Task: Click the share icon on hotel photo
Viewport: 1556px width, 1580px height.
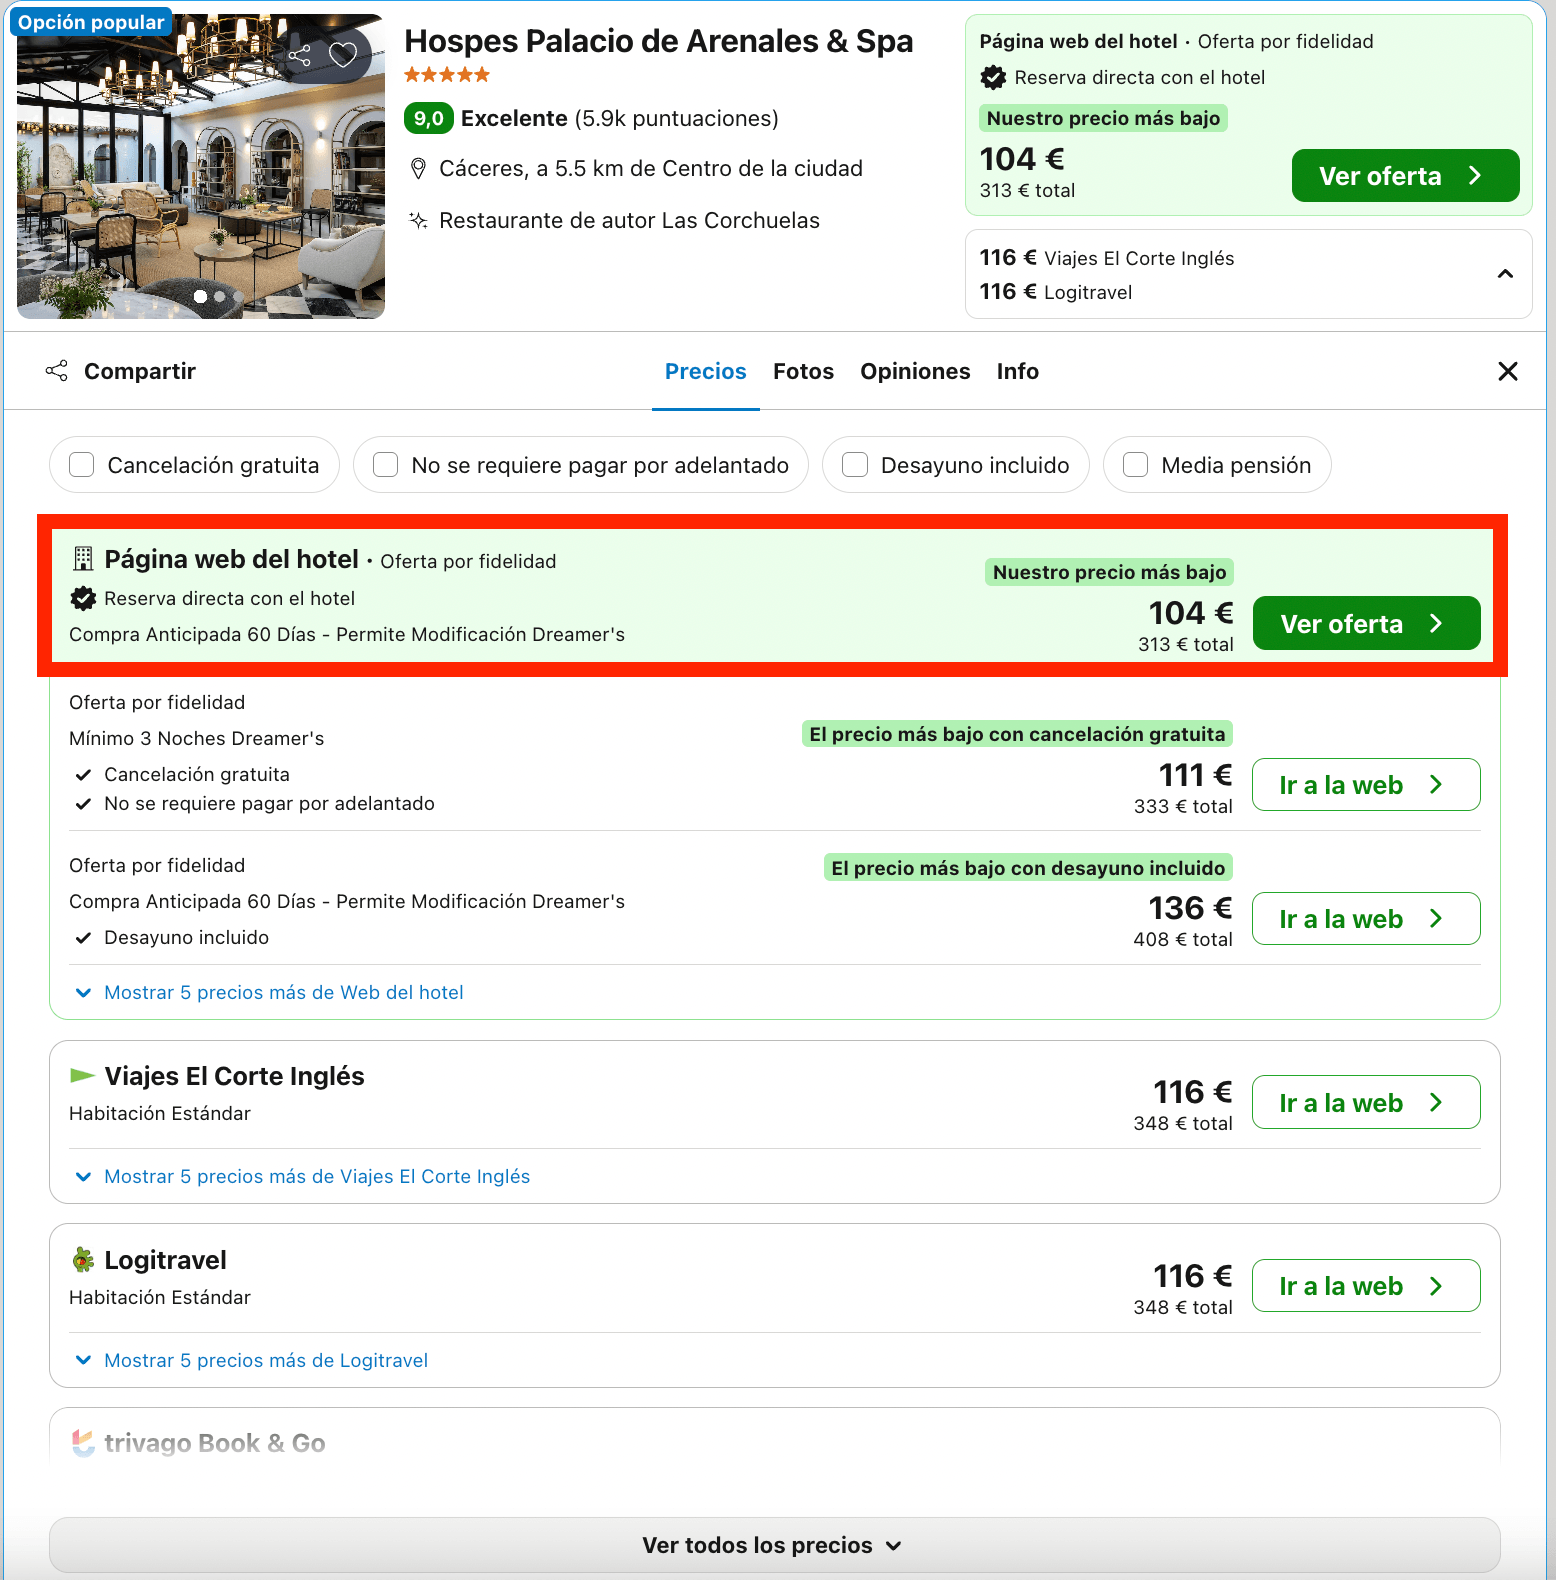Action: 300,55
